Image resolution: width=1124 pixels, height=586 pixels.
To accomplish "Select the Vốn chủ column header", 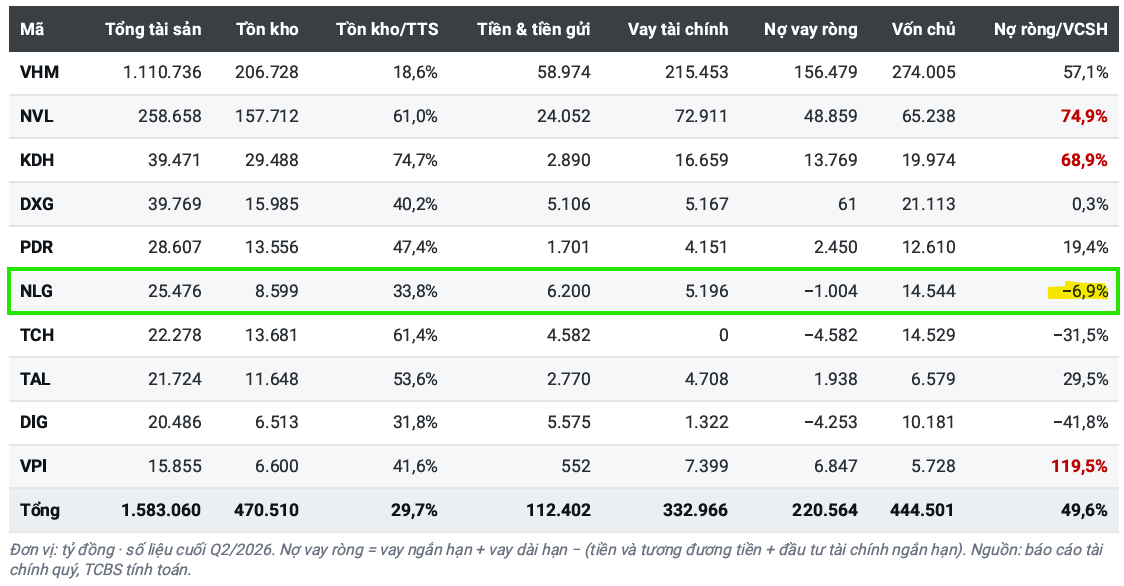I will click(x=924, y=29).
